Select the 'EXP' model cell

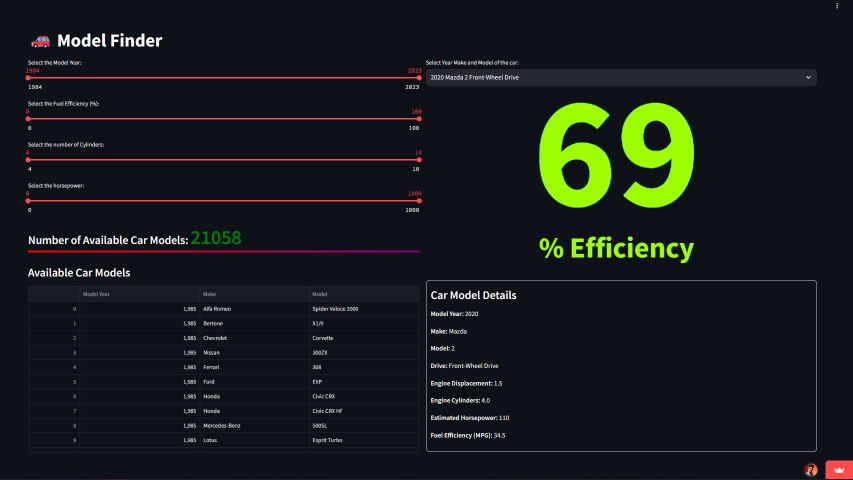point(363,382)
